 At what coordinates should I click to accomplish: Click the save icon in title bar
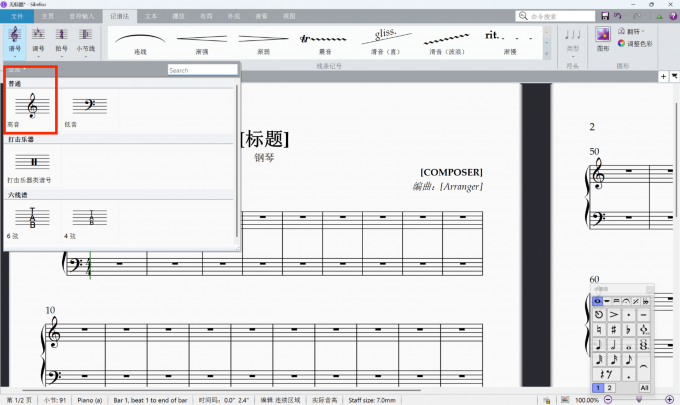tap(605, 16)
